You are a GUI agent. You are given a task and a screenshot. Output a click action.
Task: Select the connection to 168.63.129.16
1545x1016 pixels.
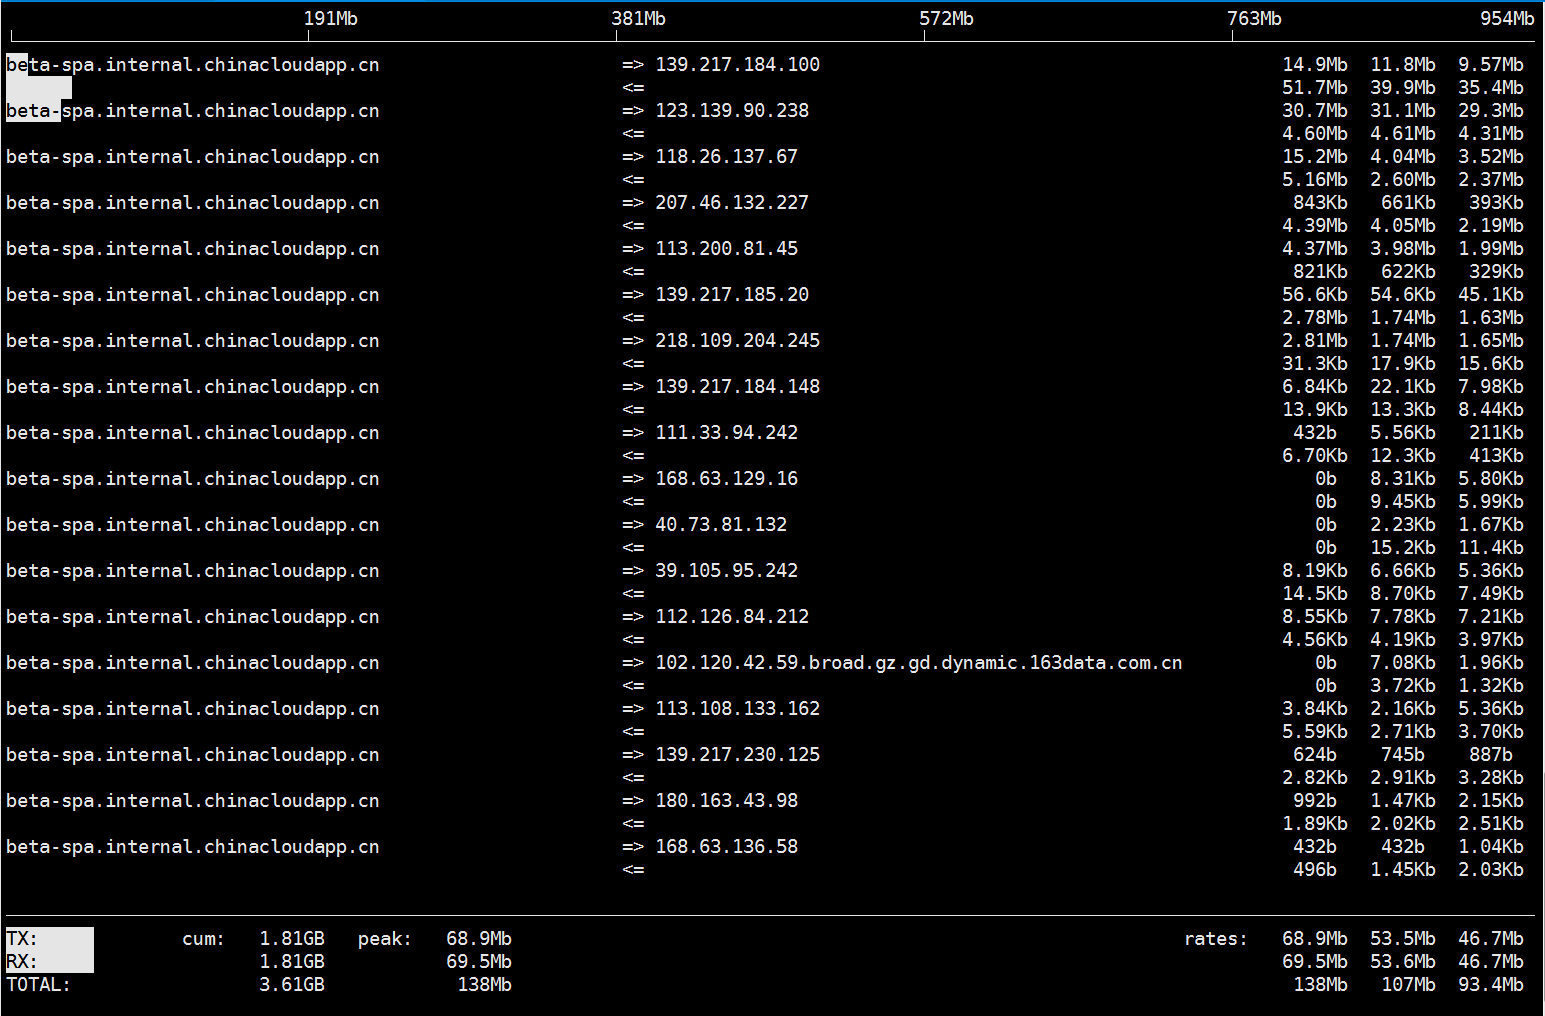[726, 478]
